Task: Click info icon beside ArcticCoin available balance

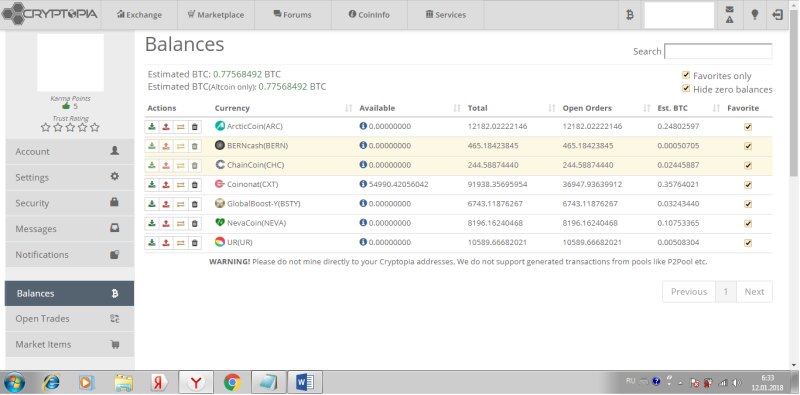Action: [x=363, y=126]
